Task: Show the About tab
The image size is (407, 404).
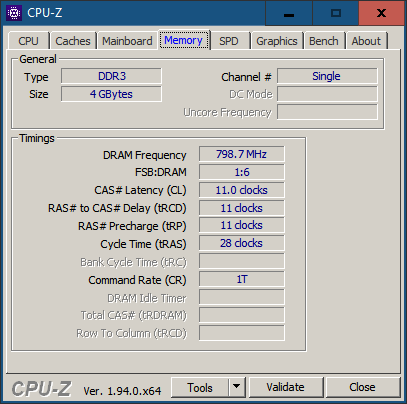Action: [x=366, y=41]
